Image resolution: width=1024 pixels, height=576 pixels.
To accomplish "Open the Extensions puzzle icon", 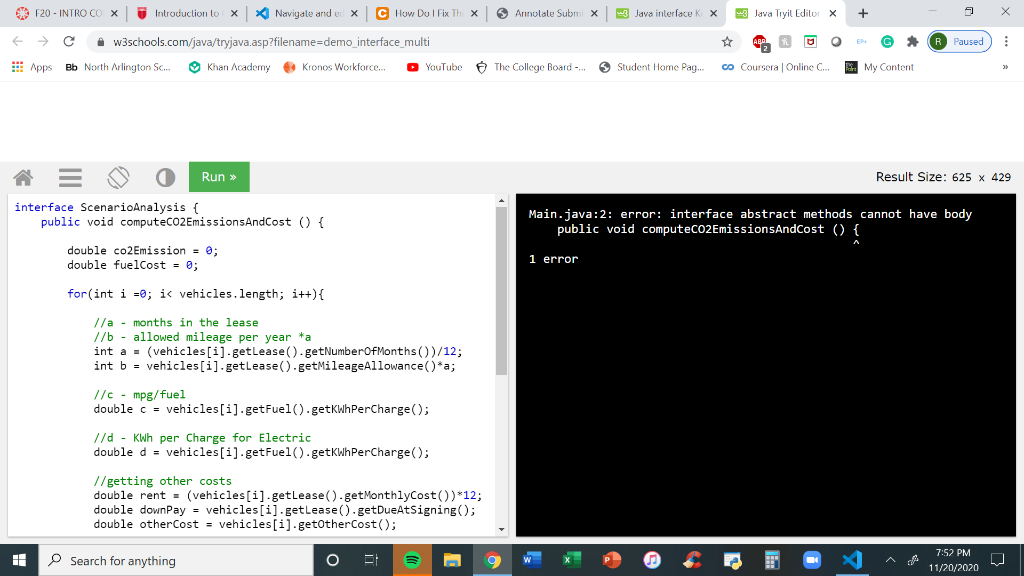I will (x=912, y=42).
